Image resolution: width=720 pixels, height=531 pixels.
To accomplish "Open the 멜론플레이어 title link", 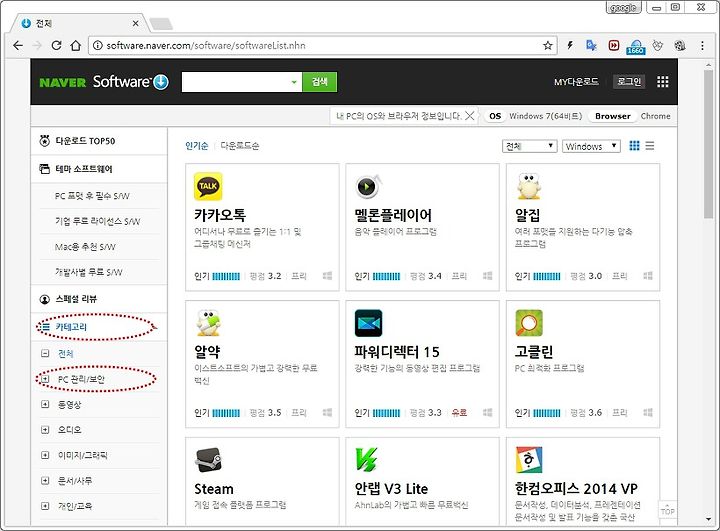I will click(393, 215).
